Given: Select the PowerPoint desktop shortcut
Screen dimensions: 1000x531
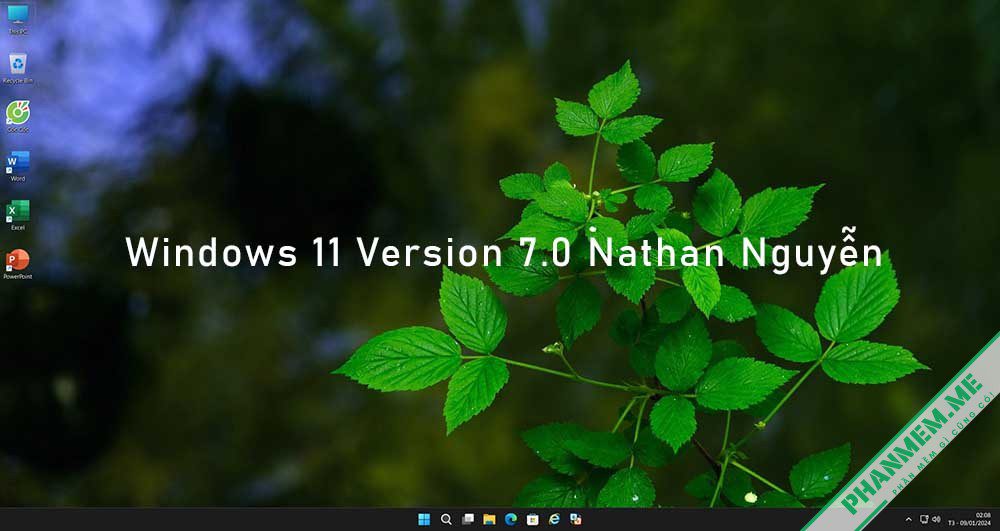Looking at the screenshot, I should [x=18, y=264].
